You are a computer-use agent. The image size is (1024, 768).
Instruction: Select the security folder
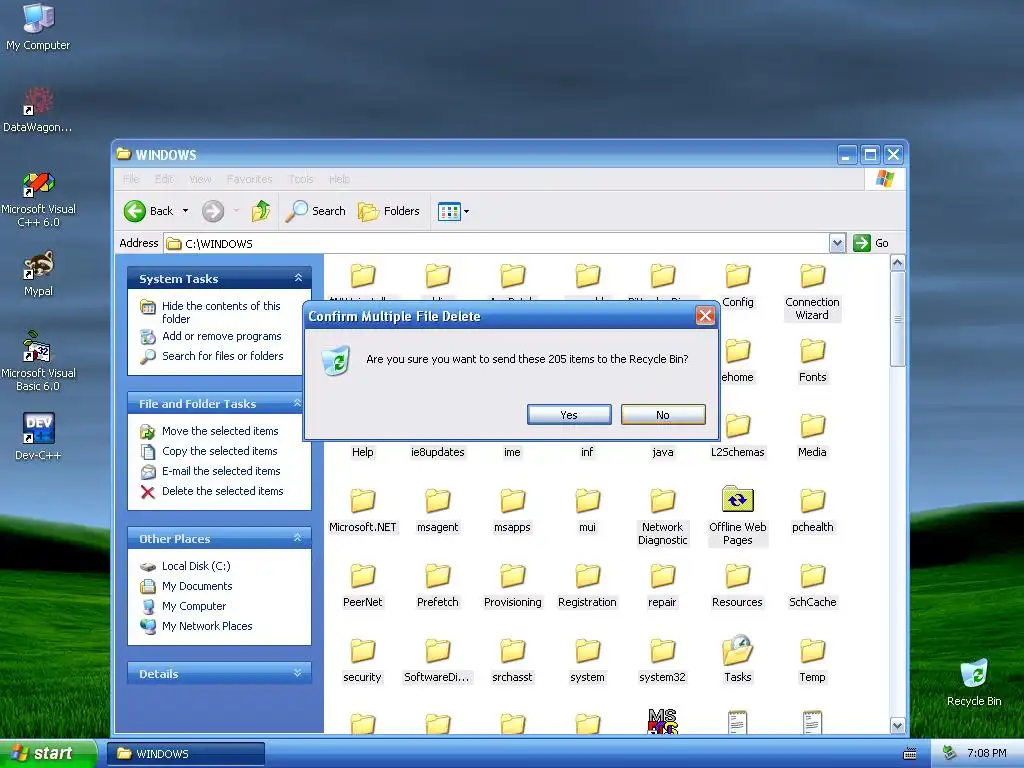pos(362,661)
